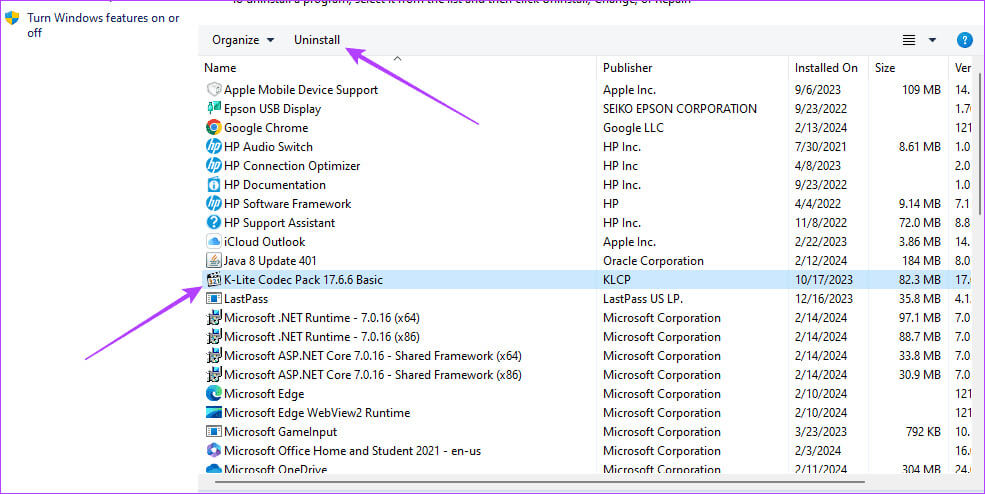Click Google LLC publisher cell
Image resolution: width=985 pixels, height=494 pixels.
pyautogui.click(x=633, y=128)
